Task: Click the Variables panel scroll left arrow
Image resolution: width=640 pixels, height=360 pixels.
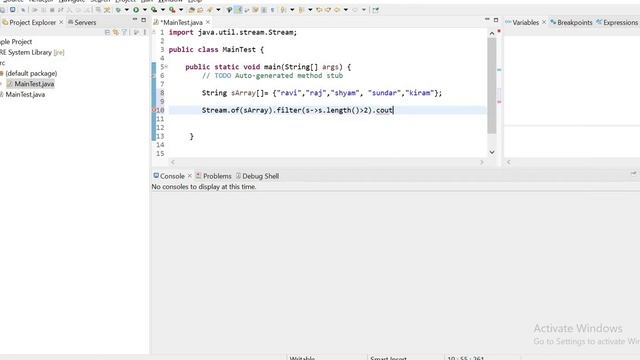Action: (509, 162)
